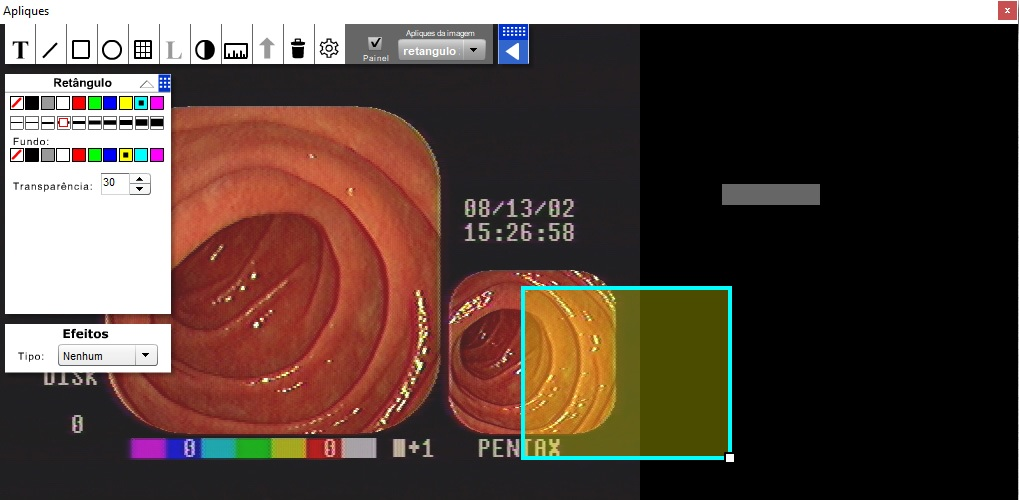Click the Transparência input field
Screen dimensions: 1019x500
pyautogui.click(x=115, y=184)
